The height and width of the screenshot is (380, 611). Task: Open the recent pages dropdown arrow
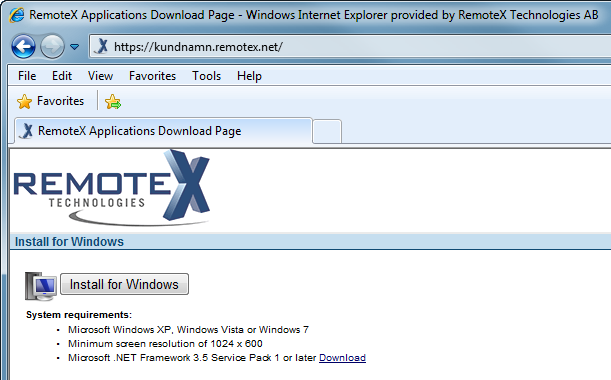[x=74, y=47]
